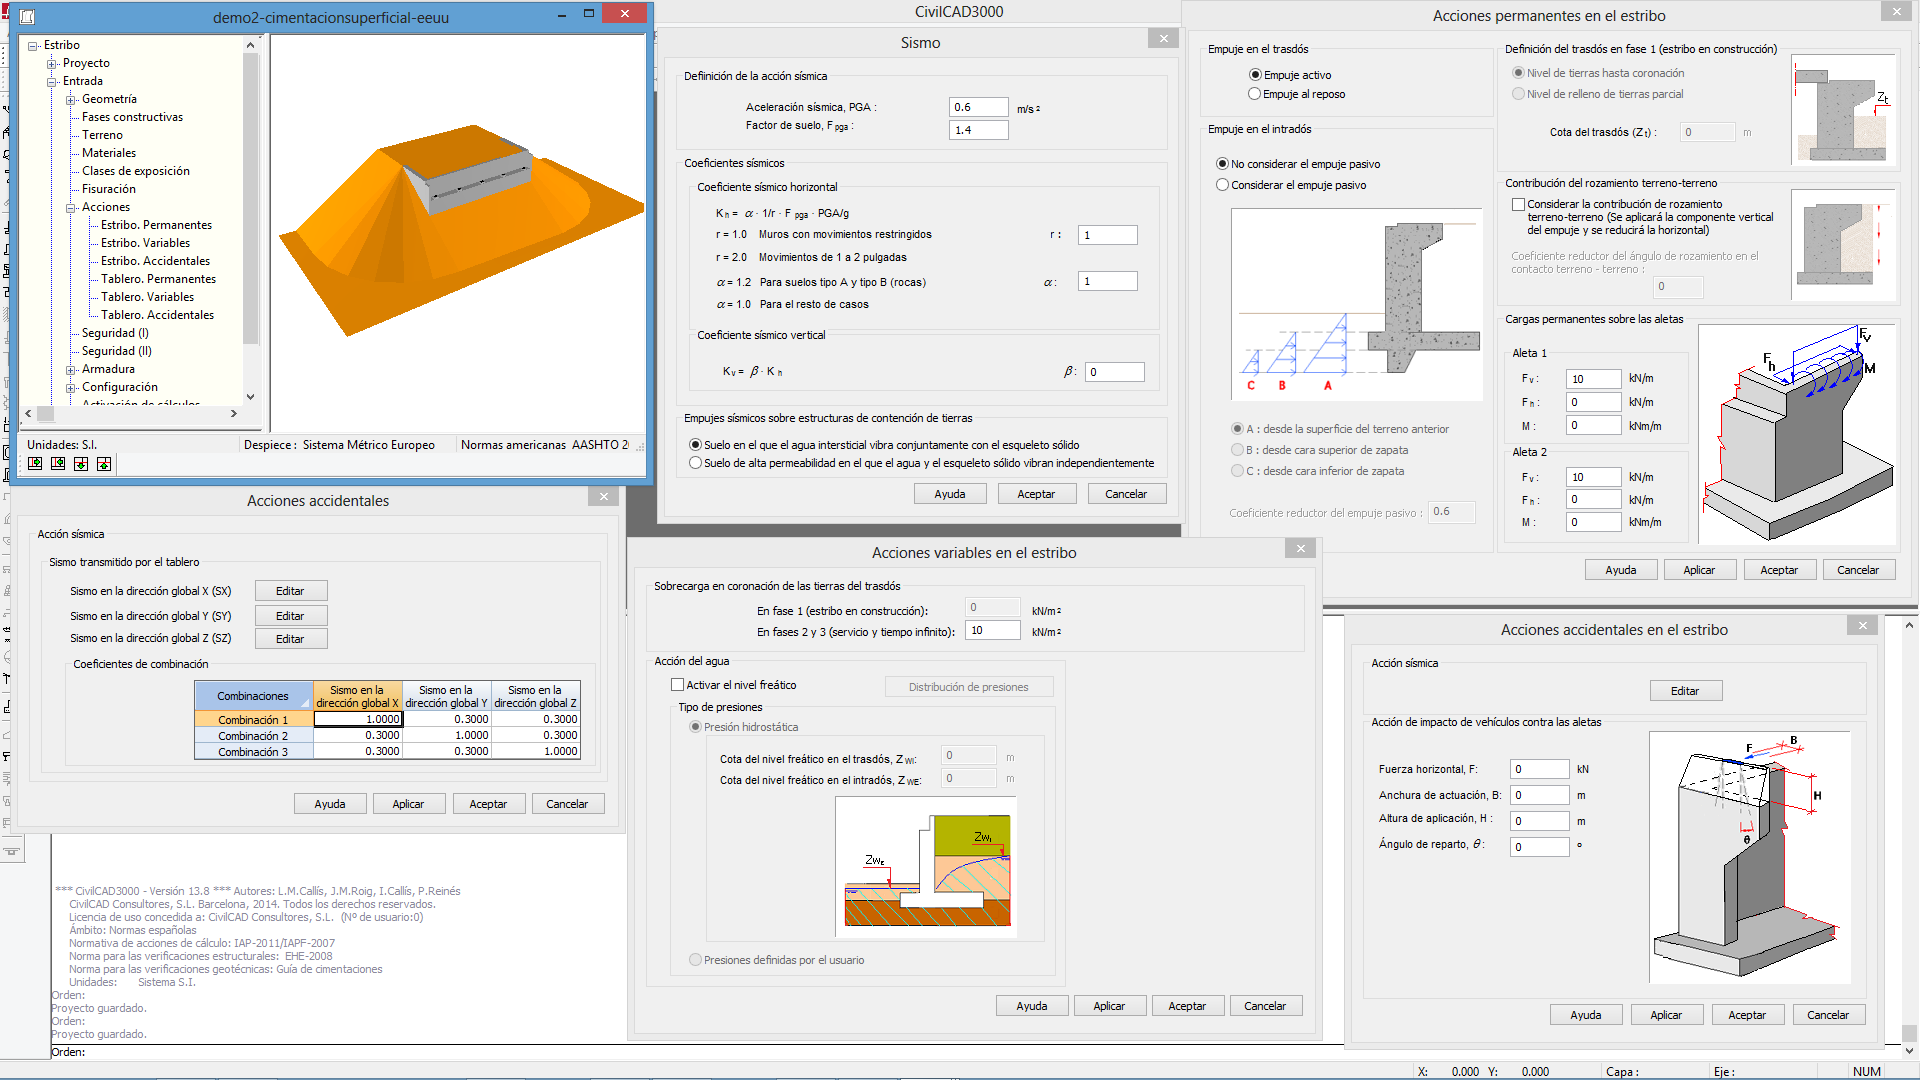Click Aceptar in the Sismo dialog

pos(1035,494)
